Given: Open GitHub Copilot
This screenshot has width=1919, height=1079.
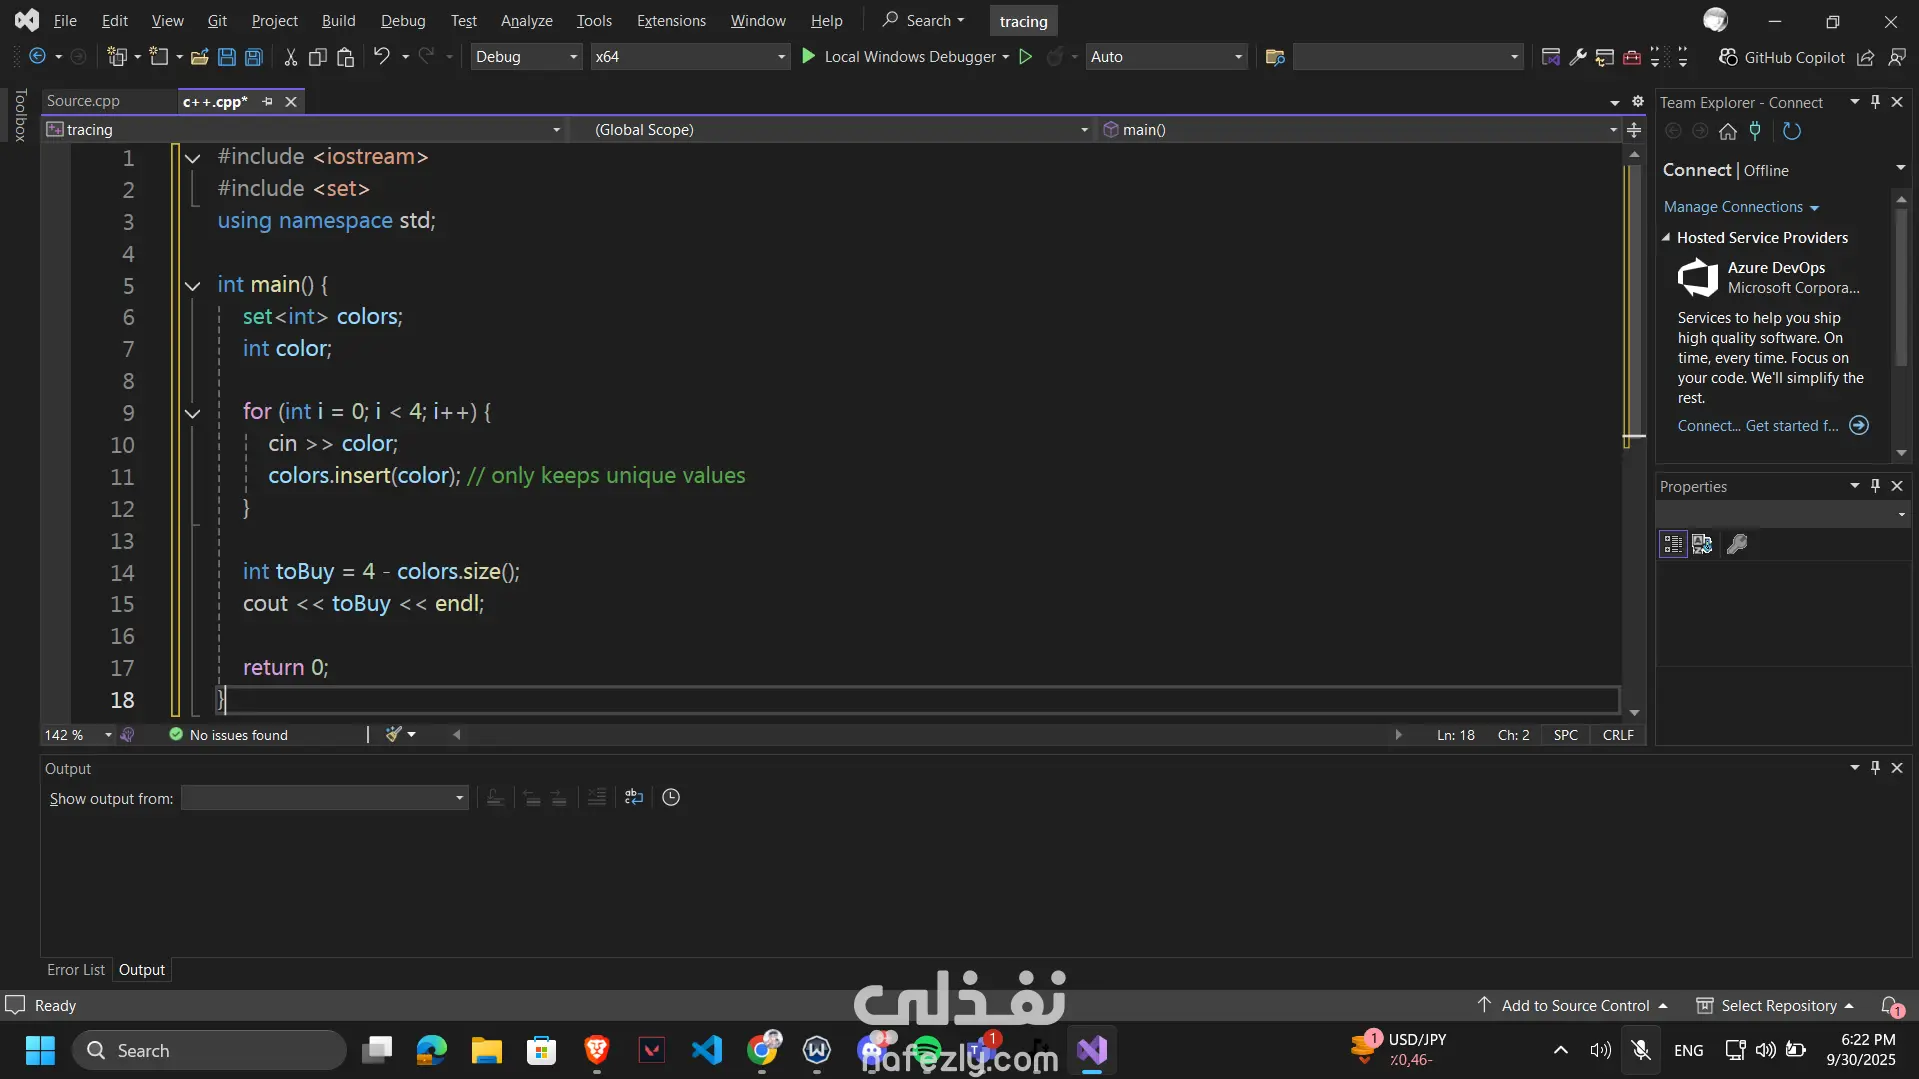Looking at the screenshot, I should (x=1781, y=57).
